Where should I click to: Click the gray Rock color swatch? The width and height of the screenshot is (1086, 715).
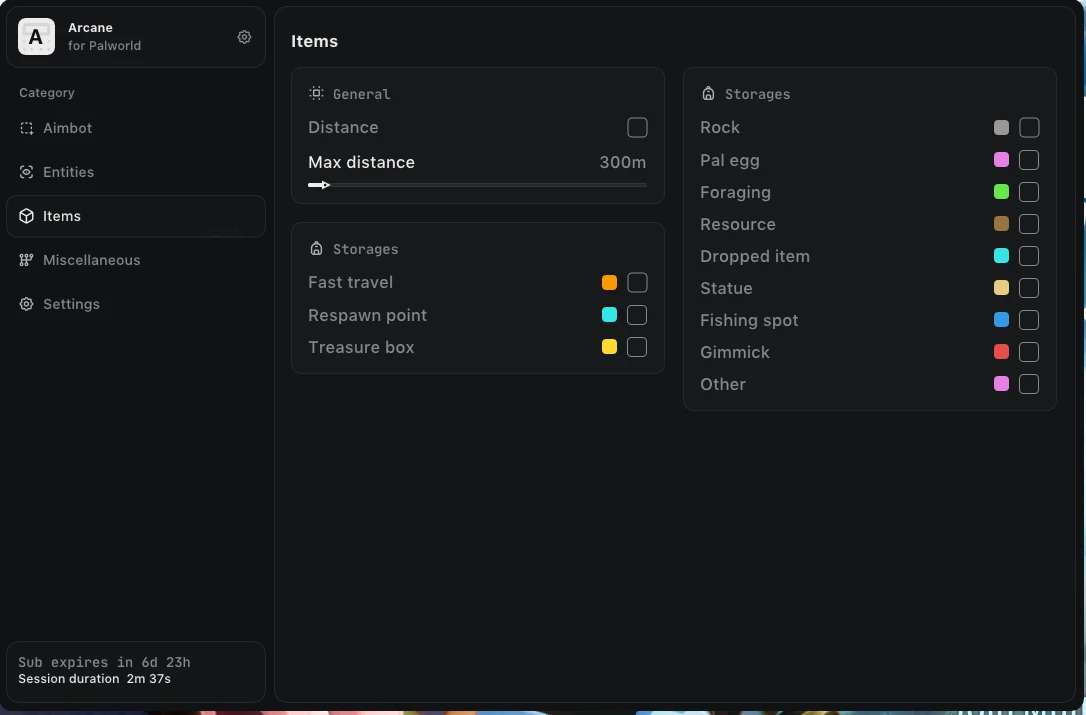(x=1002, y=127)
